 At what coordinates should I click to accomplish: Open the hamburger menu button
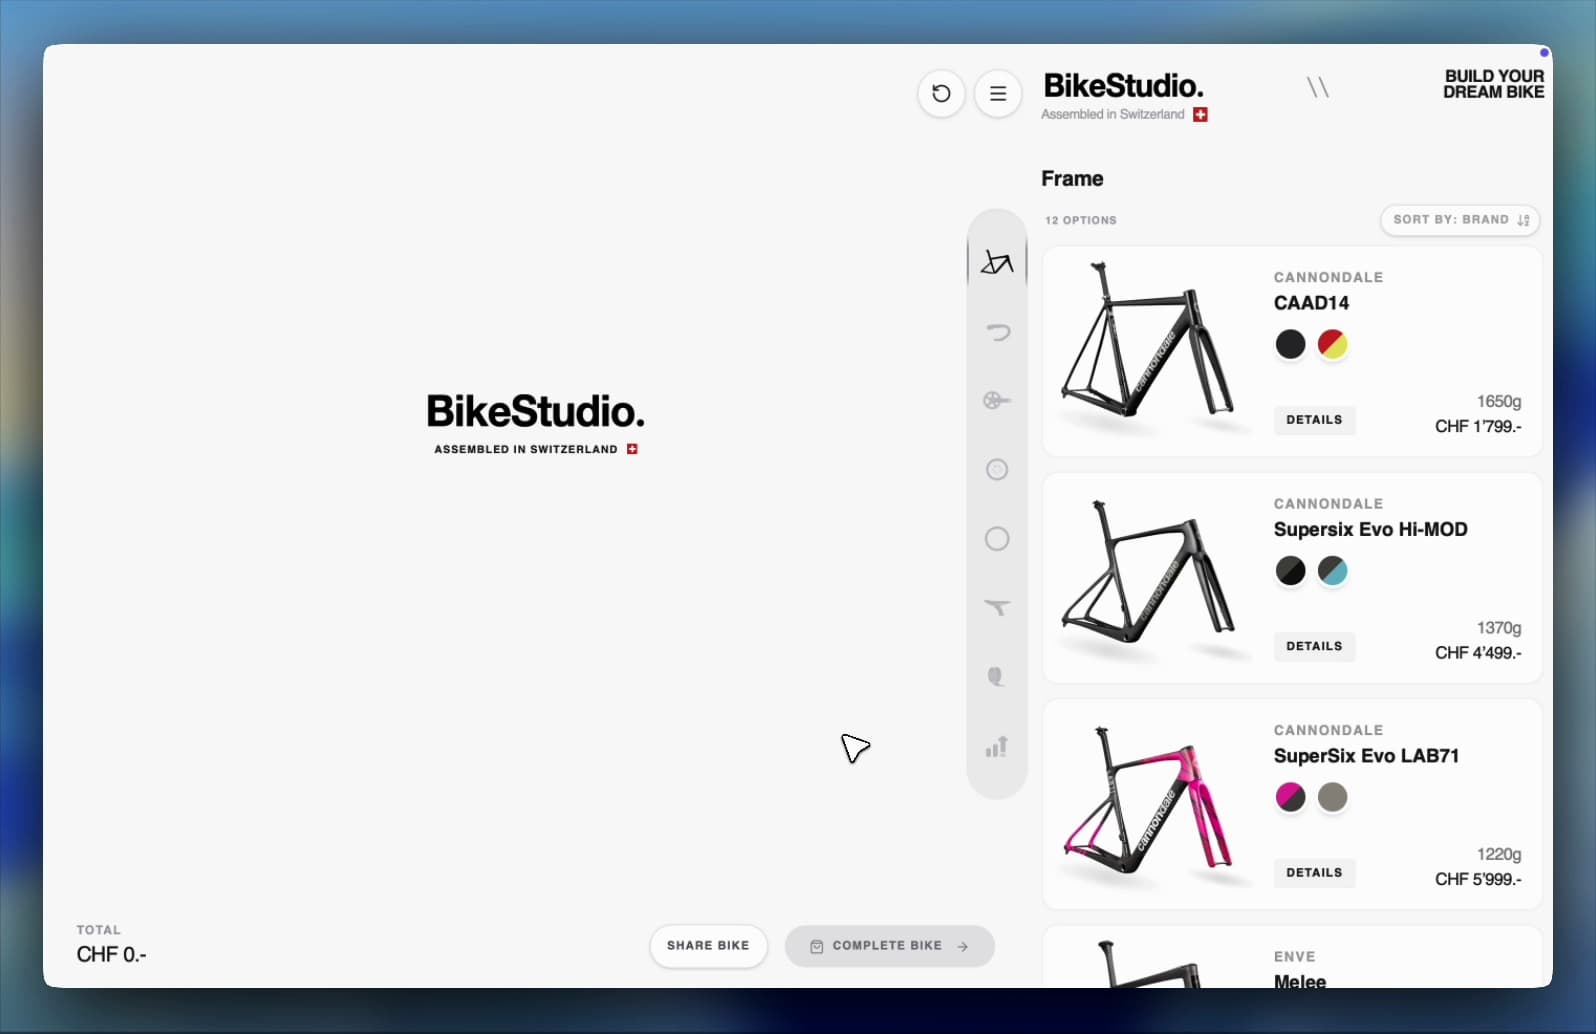998,94
